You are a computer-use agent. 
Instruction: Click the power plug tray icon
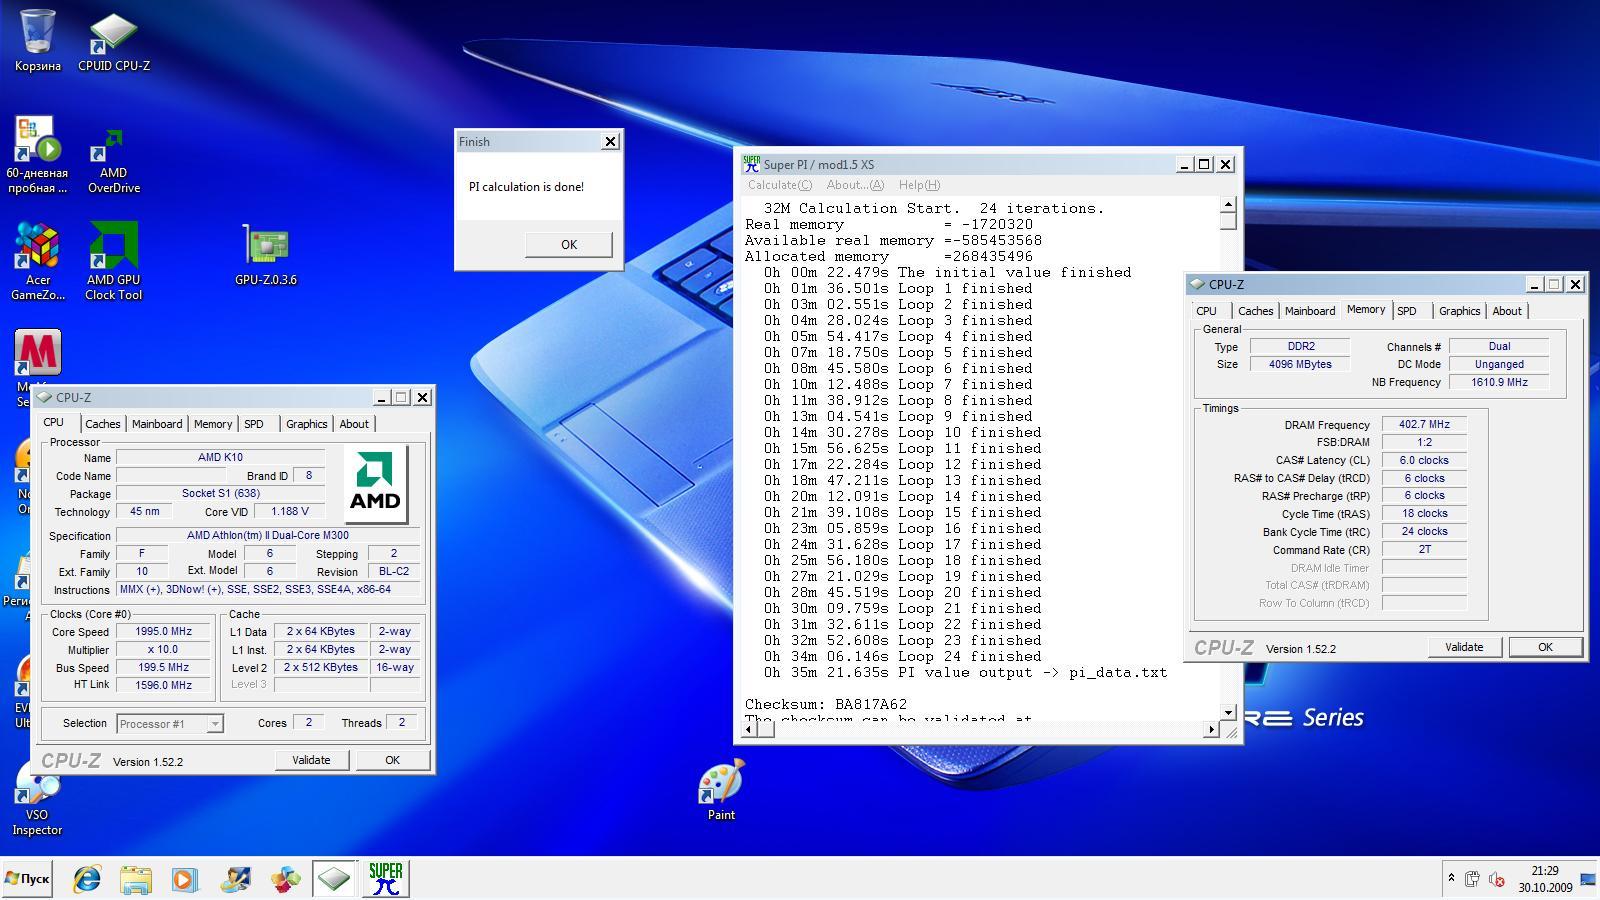(1472, 879)
